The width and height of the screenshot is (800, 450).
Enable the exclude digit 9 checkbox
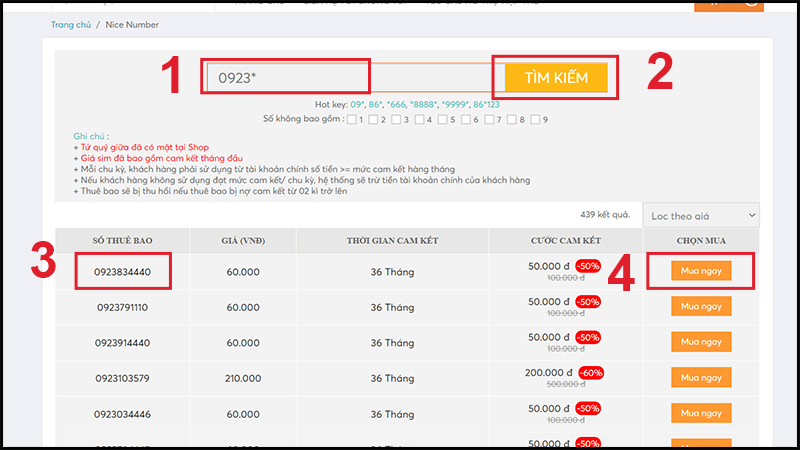tap(536, 120)
